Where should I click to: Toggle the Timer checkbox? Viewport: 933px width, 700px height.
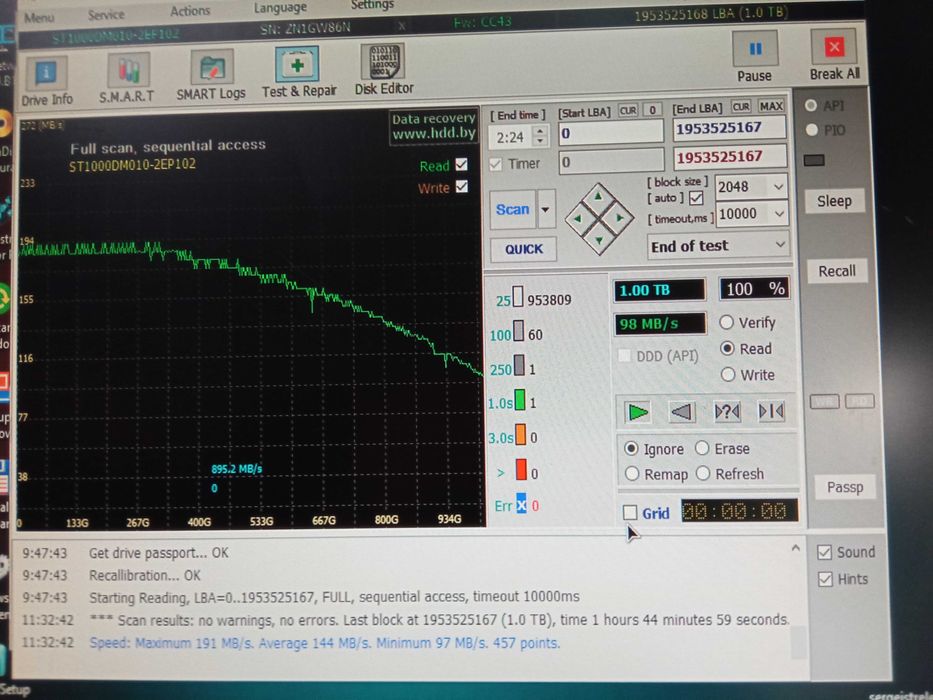495,164
